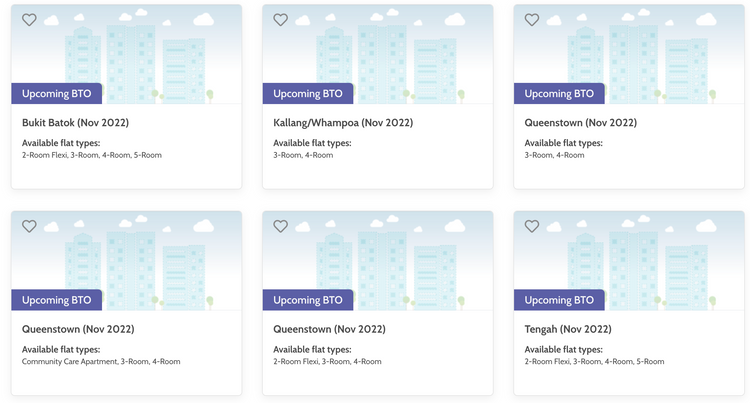Click Upcoming BTO badge on Community Care Queenstown card
Screen dimensions: 750x403
(x=56, y=300)
